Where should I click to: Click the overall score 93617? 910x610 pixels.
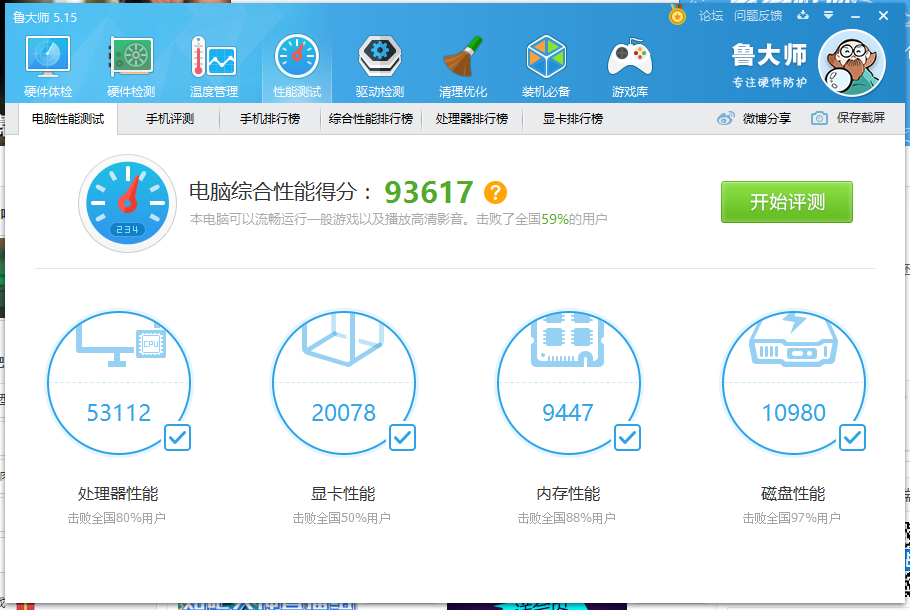click(x=428, y=192)
